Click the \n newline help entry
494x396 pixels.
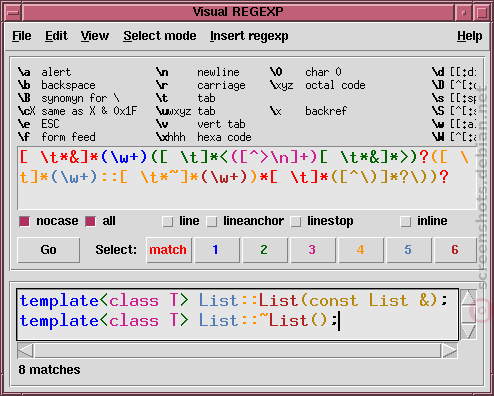pos(198,72)
